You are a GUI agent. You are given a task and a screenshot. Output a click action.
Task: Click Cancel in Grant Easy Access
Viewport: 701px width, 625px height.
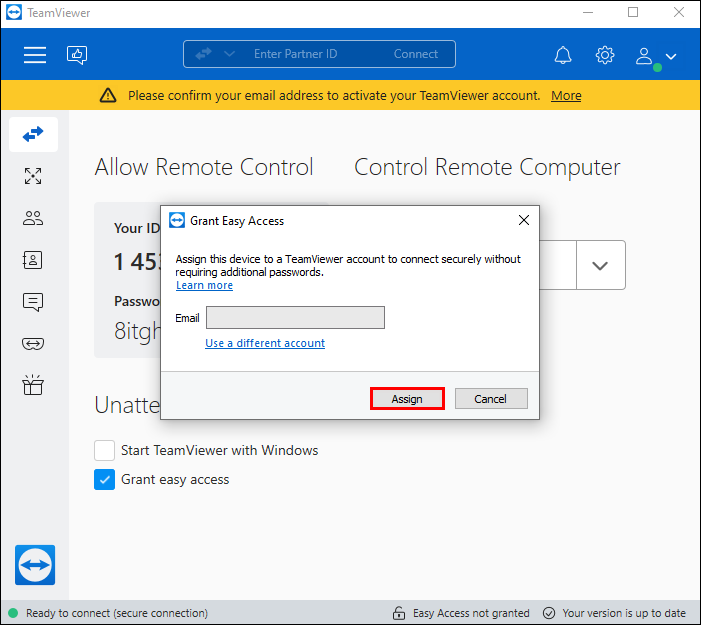(491, 399)
